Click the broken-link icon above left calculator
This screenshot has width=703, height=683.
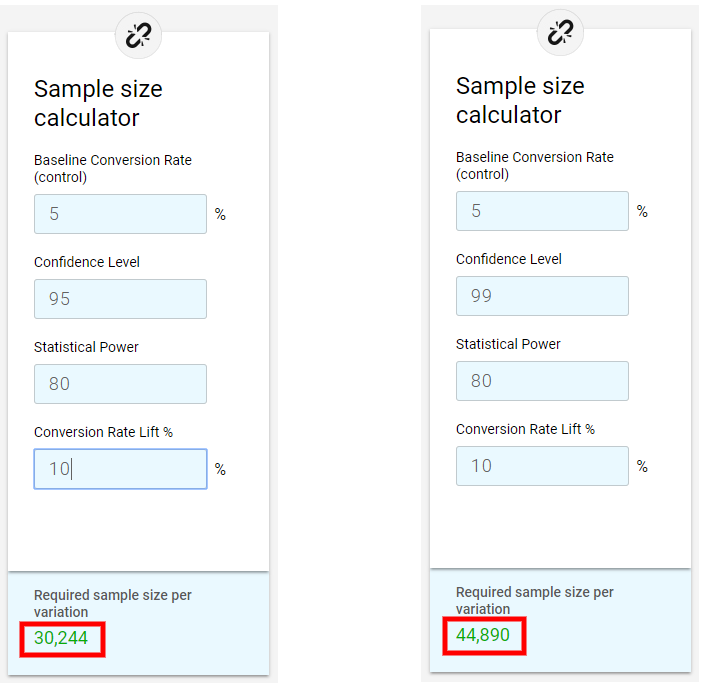tap(138, 35)
